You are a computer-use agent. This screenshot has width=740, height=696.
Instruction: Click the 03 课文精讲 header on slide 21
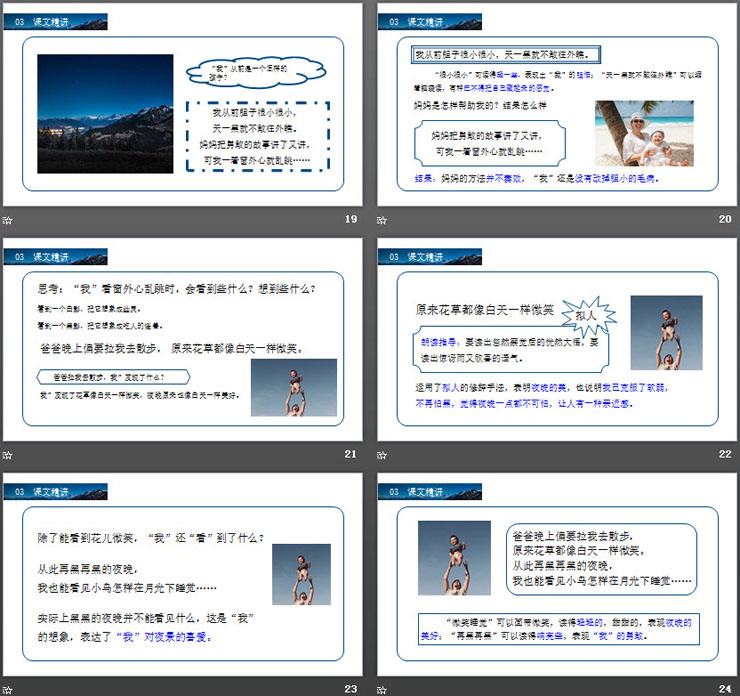55,257
